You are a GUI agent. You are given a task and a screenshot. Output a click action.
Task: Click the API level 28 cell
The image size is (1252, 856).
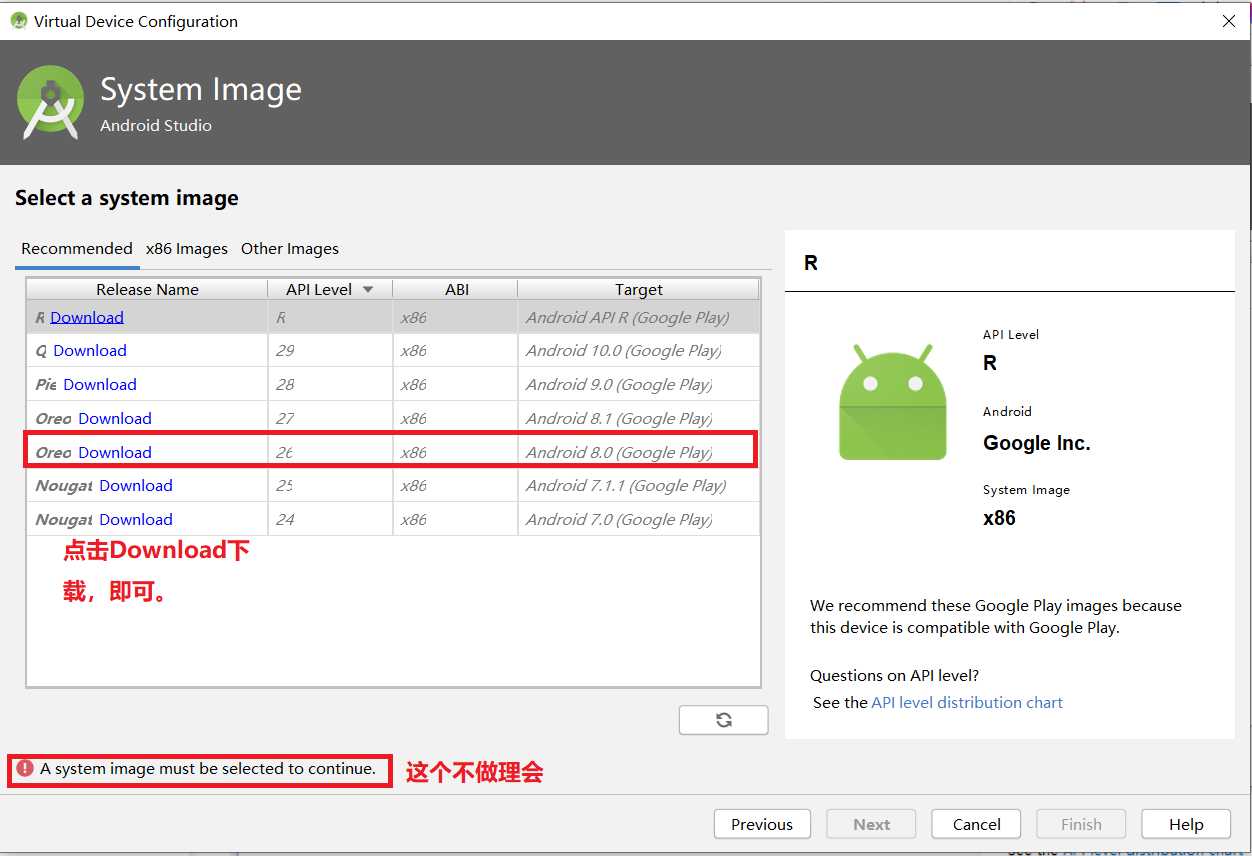click(330, 384)
